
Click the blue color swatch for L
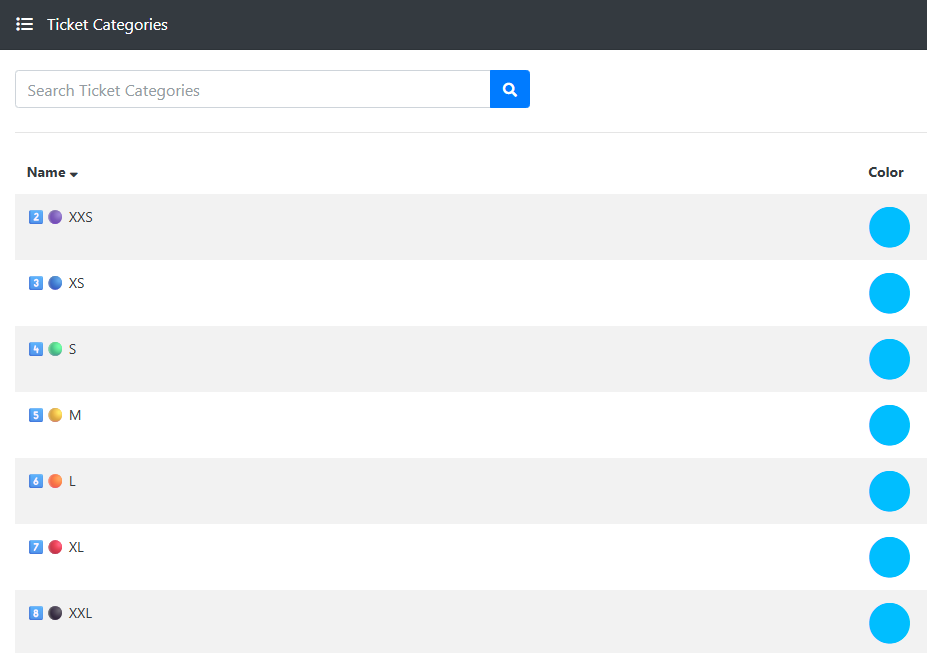(889, 491)
